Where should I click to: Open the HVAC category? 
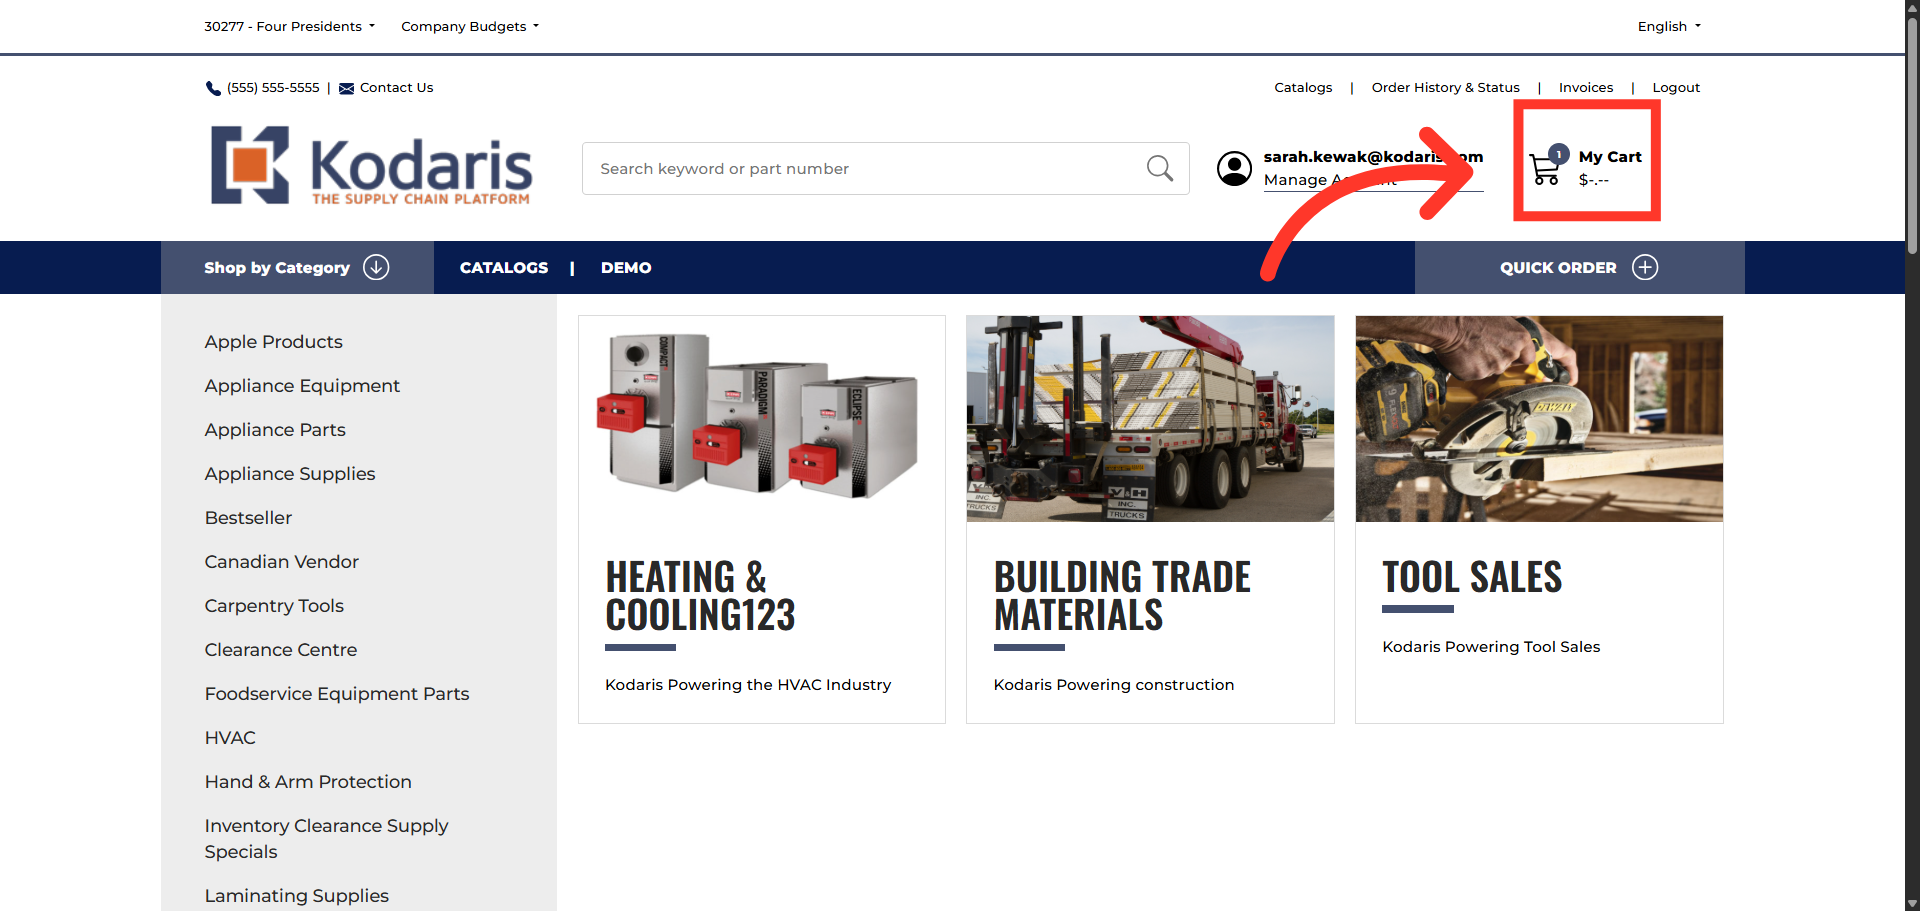coord(230,737)
